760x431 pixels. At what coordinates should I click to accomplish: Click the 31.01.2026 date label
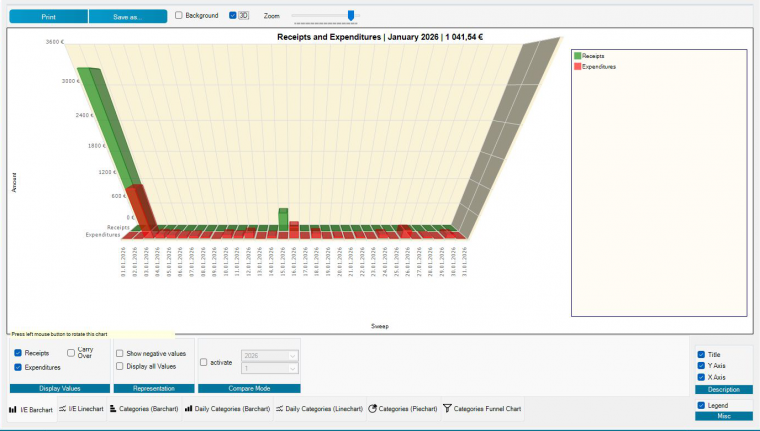coord(464,262)
